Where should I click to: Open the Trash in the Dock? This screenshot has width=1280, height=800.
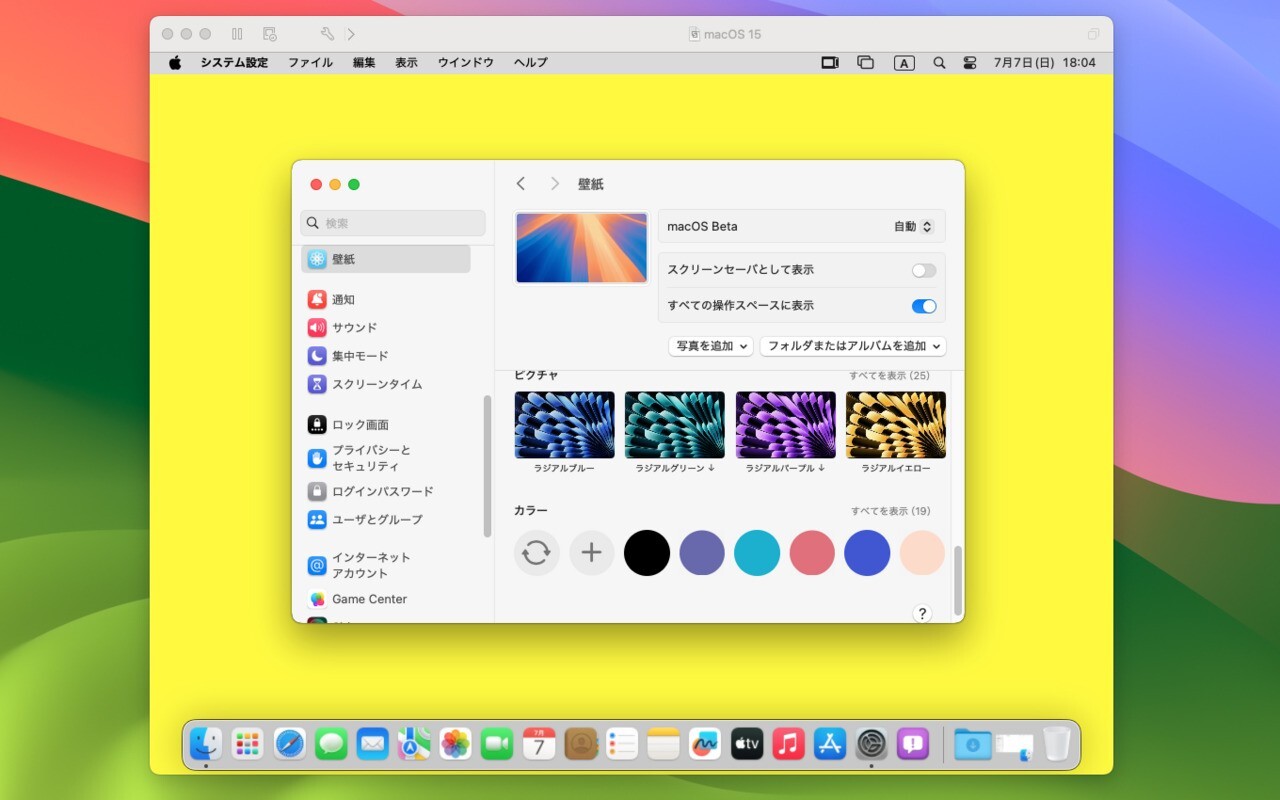click(1056, 743)
